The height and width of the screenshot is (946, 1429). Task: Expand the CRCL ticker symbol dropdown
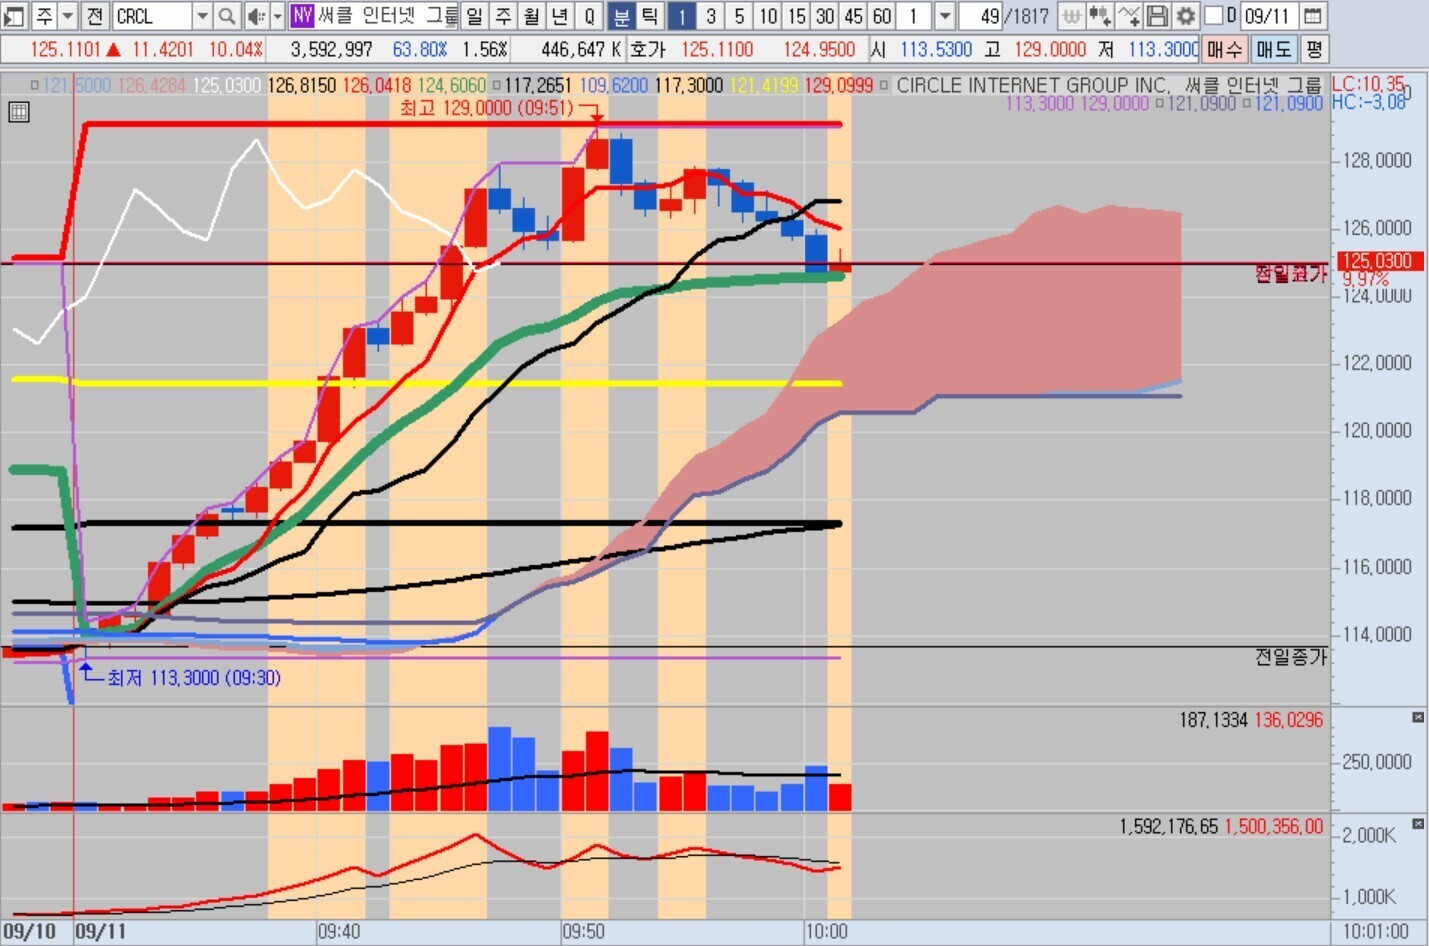(x=202, y=16)
